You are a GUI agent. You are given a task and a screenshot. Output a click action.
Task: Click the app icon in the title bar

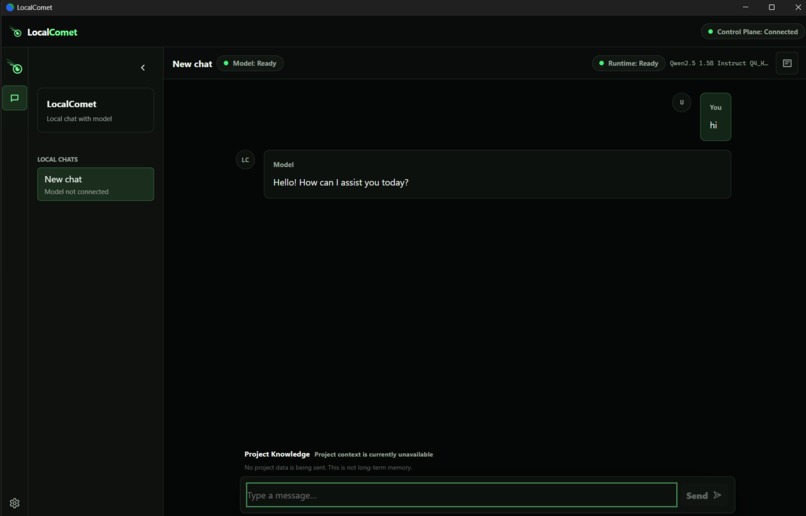(x=10, y=7)
